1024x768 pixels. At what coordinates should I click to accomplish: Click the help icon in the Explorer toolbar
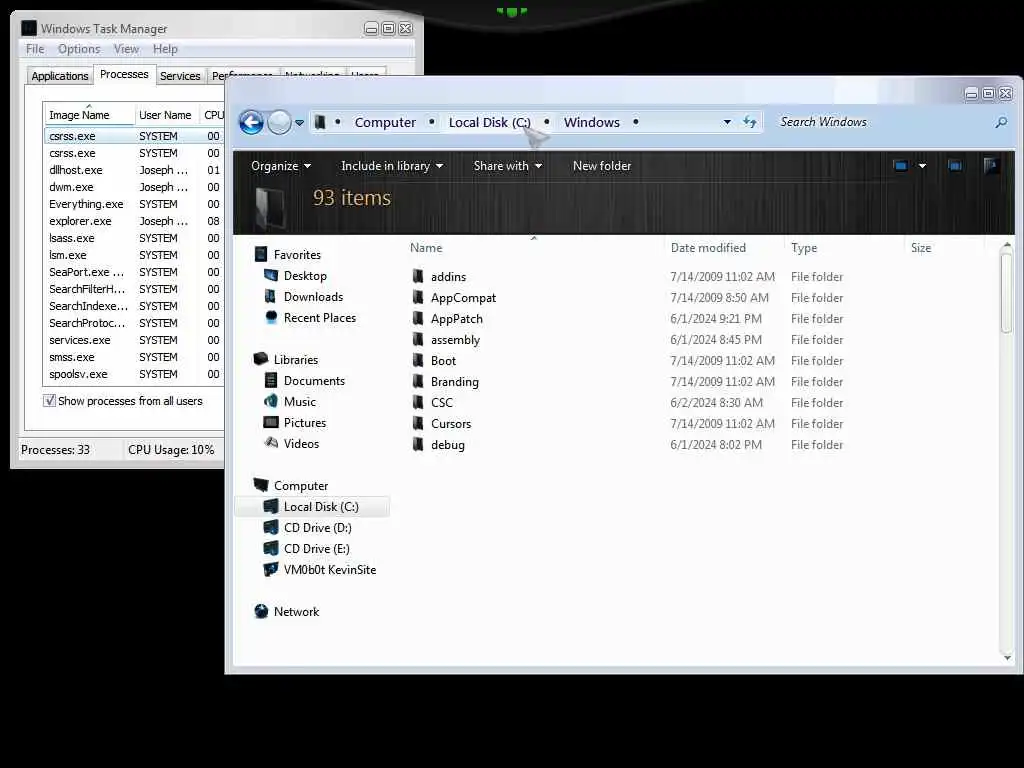pyautogui.click(x=991, y=166)
